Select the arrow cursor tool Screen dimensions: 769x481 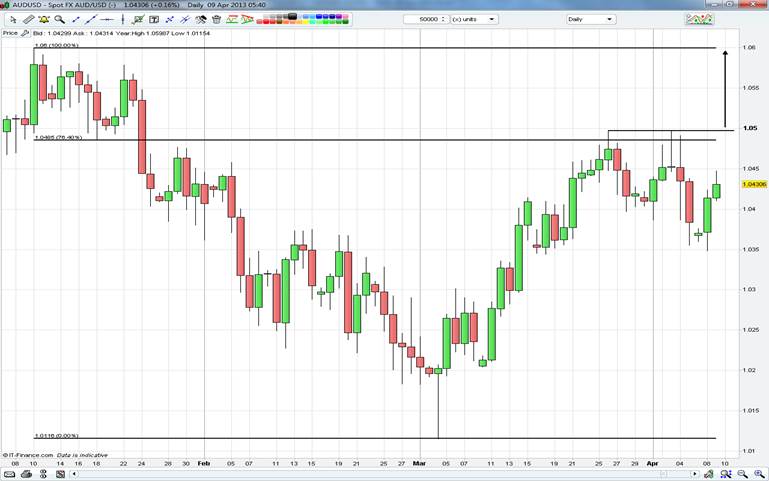[x=13, y=20]
